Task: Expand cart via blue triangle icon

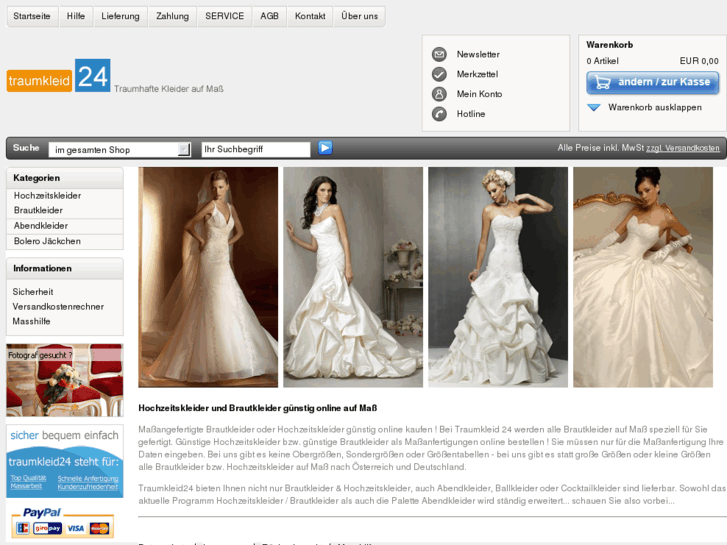Action: [x=594, y=108]
